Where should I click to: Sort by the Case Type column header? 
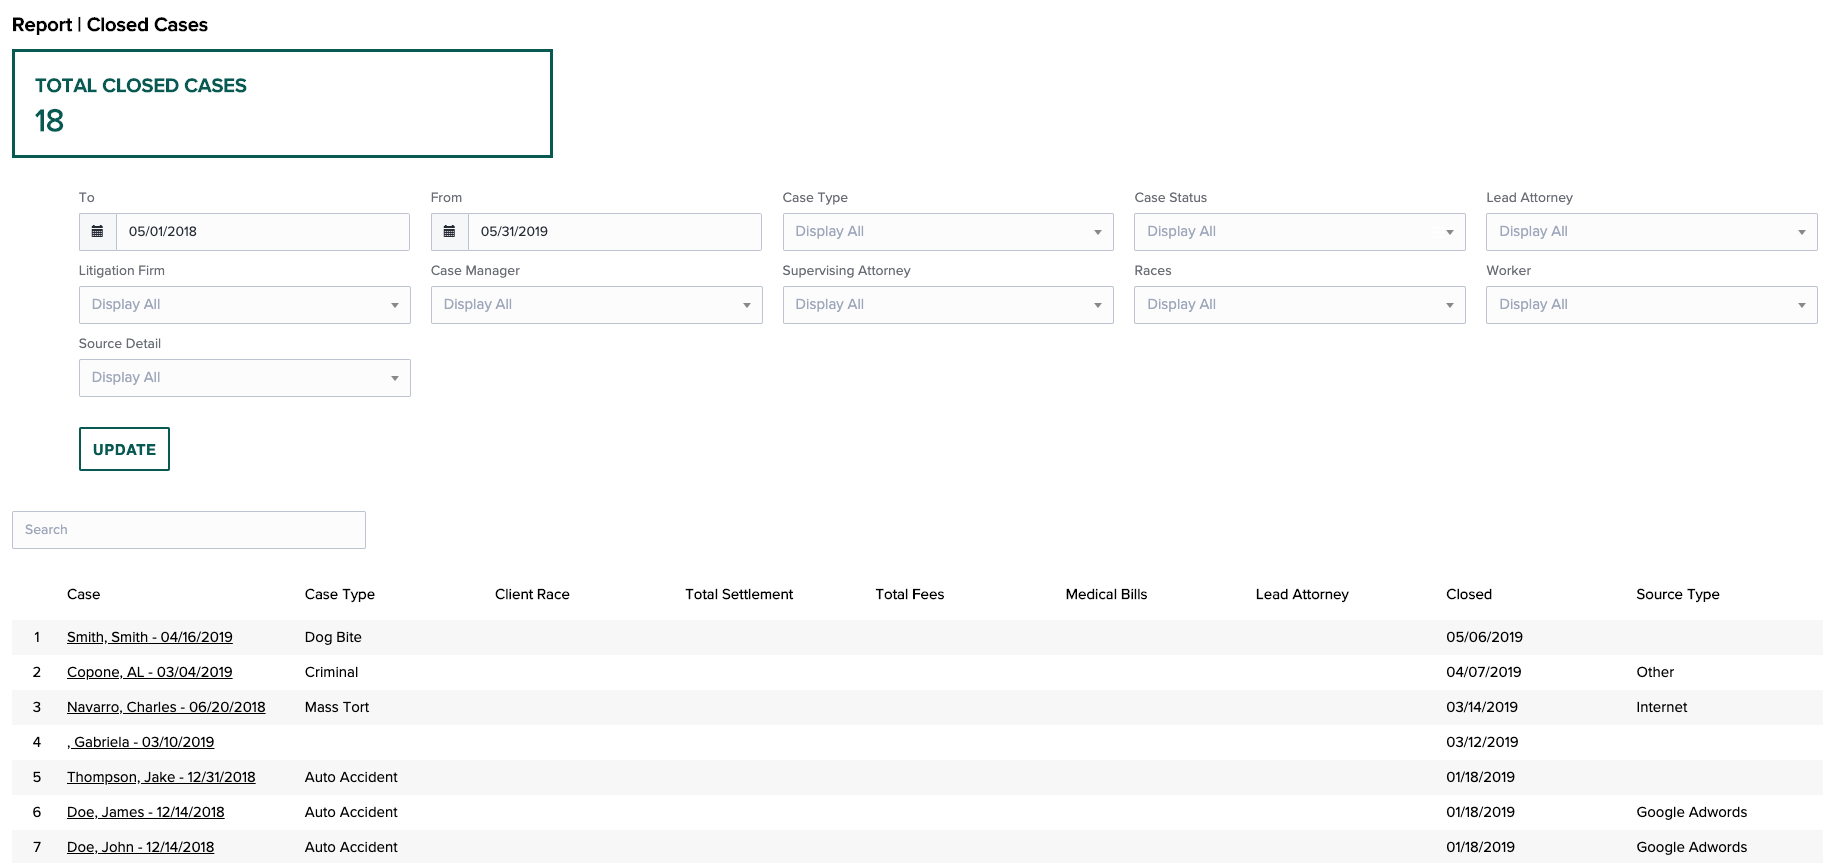(x=340, y=594)
